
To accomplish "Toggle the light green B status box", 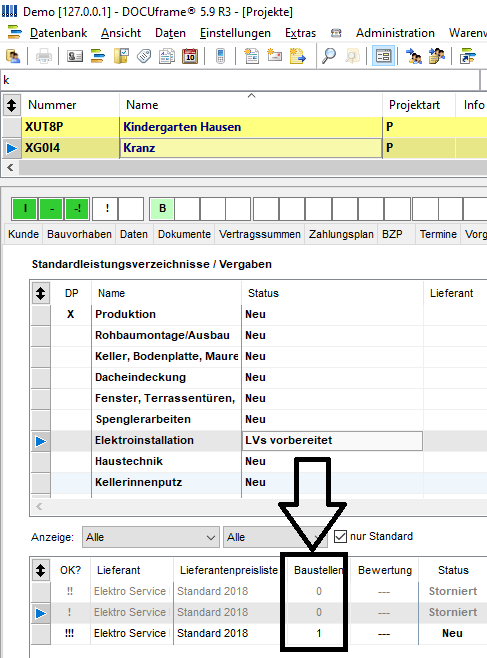I will click(162, 209).
